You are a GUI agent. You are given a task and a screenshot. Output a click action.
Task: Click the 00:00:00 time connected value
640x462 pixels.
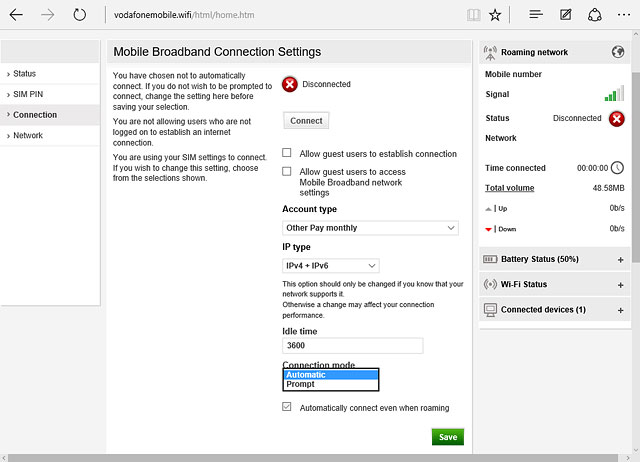[x=592, y=168]
